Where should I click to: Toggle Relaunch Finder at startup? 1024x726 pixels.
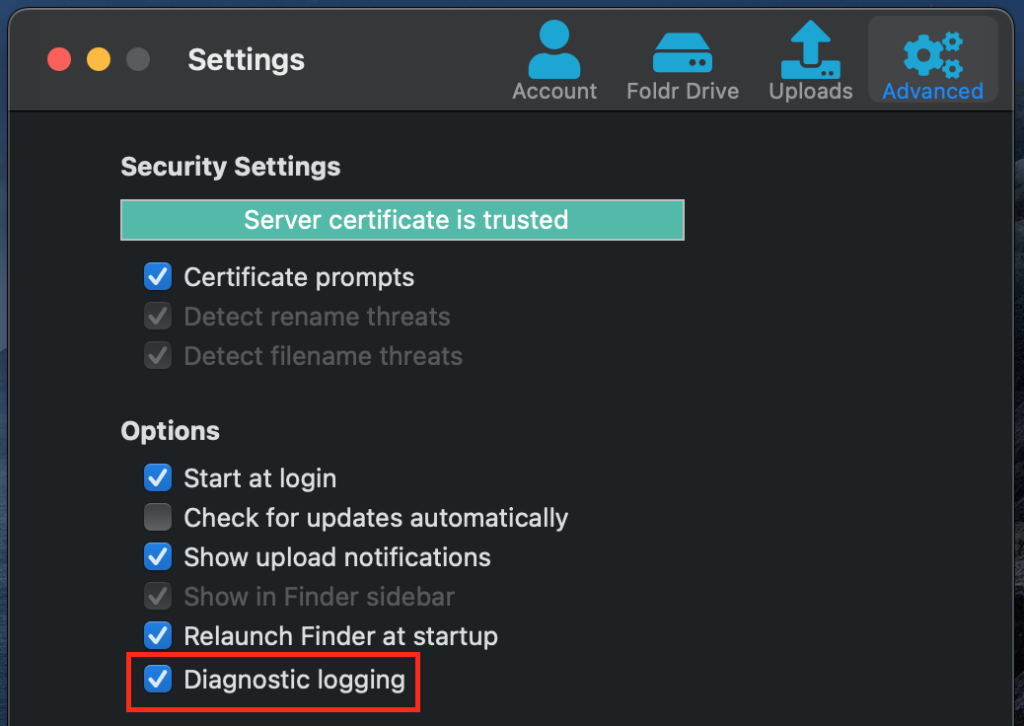[157, 636]
